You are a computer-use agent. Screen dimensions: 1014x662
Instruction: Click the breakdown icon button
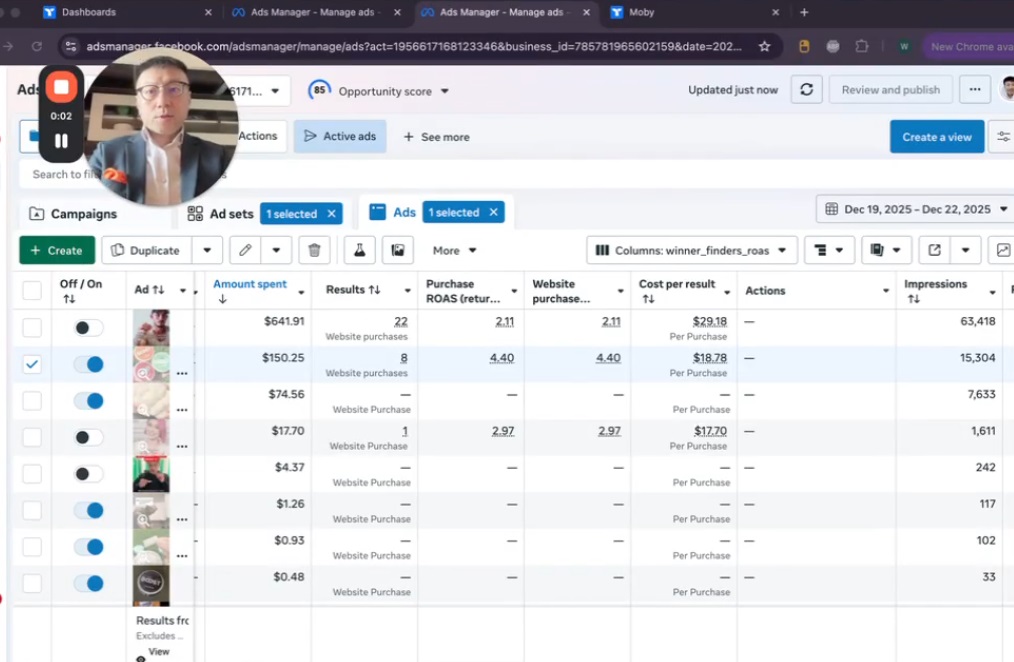pos(821,250)
